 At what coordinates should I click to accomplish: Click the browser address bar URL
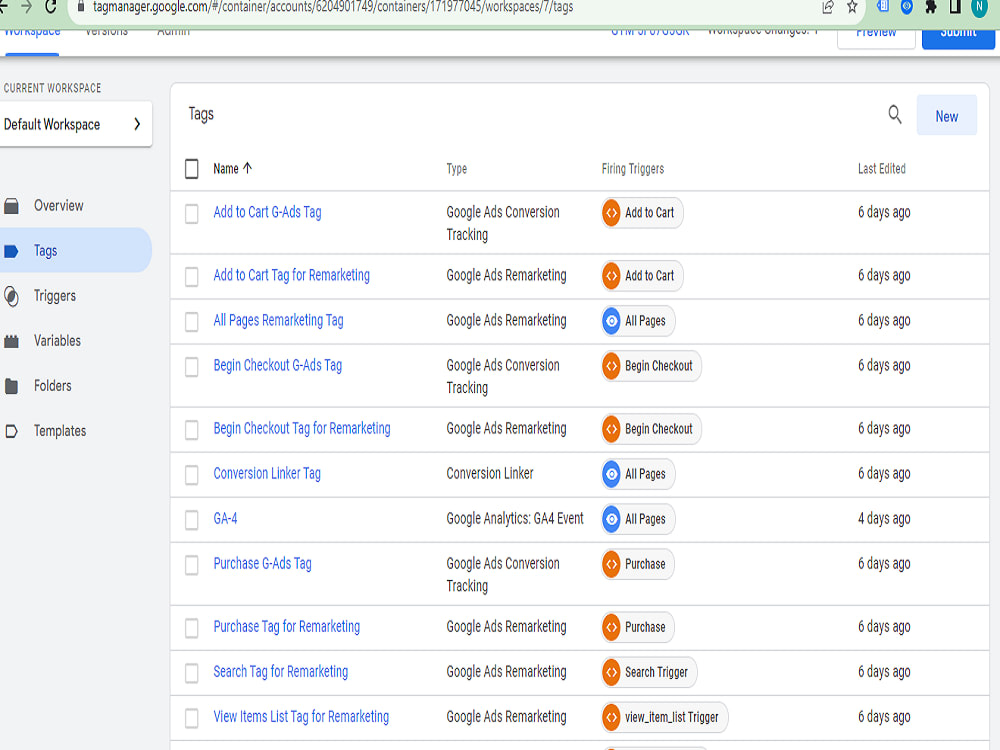pyautogui.click(x=333, y=7)
